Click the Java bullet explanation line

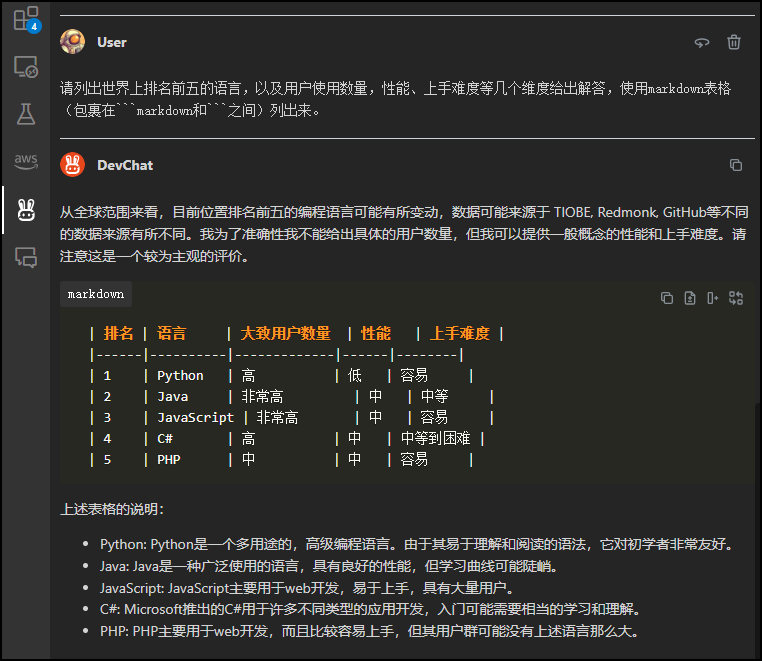pos(329,566)
